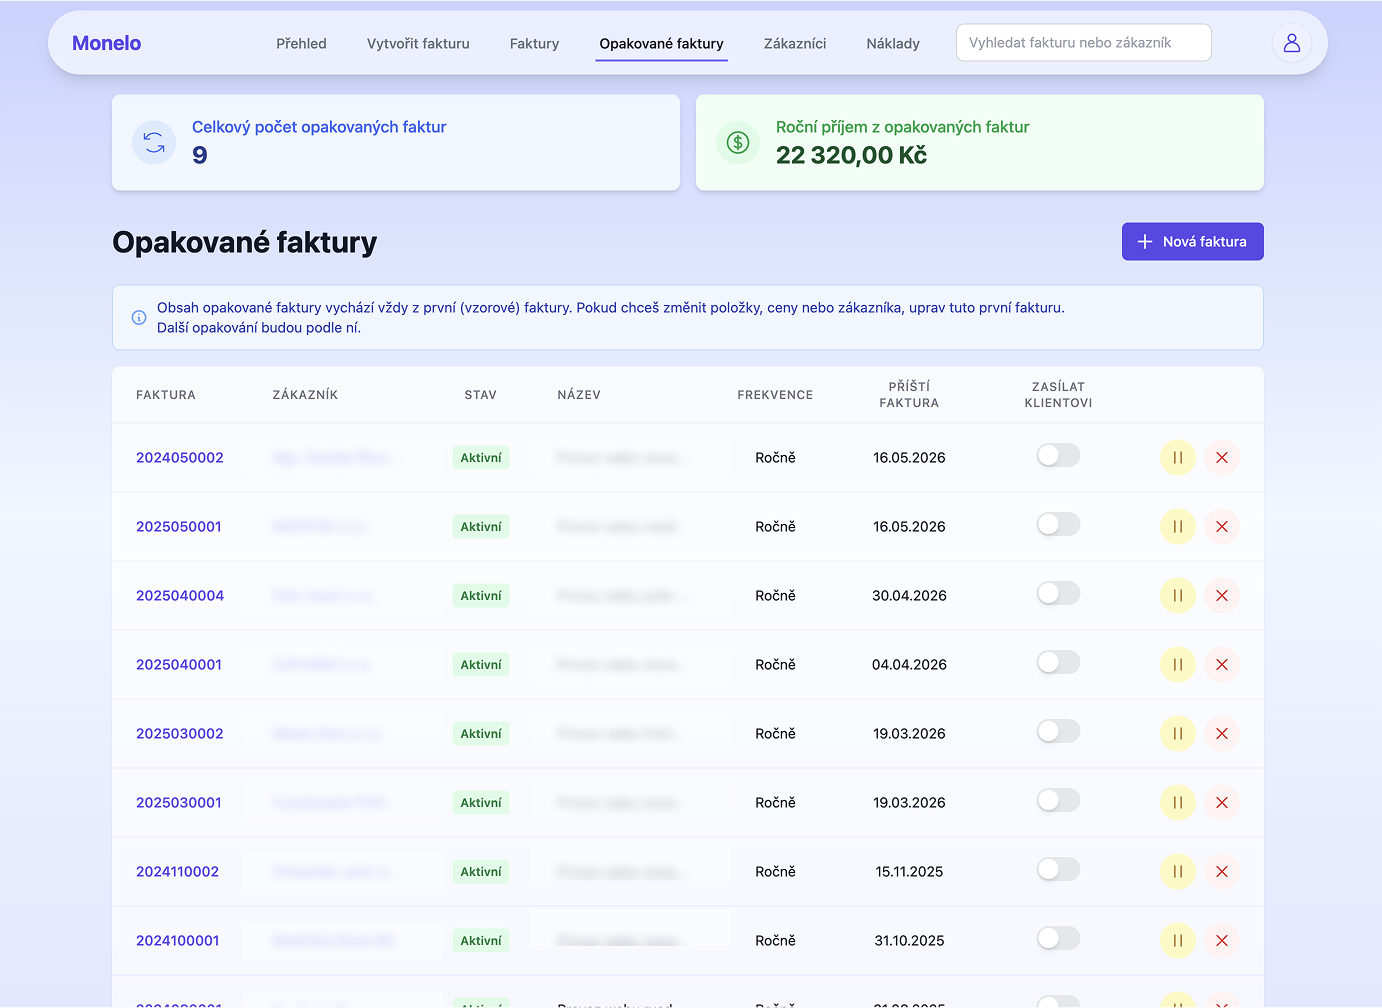Delete recurring invoice 2024100001
Viewport: 1382px width, 1008px height.
(1222, 941)
